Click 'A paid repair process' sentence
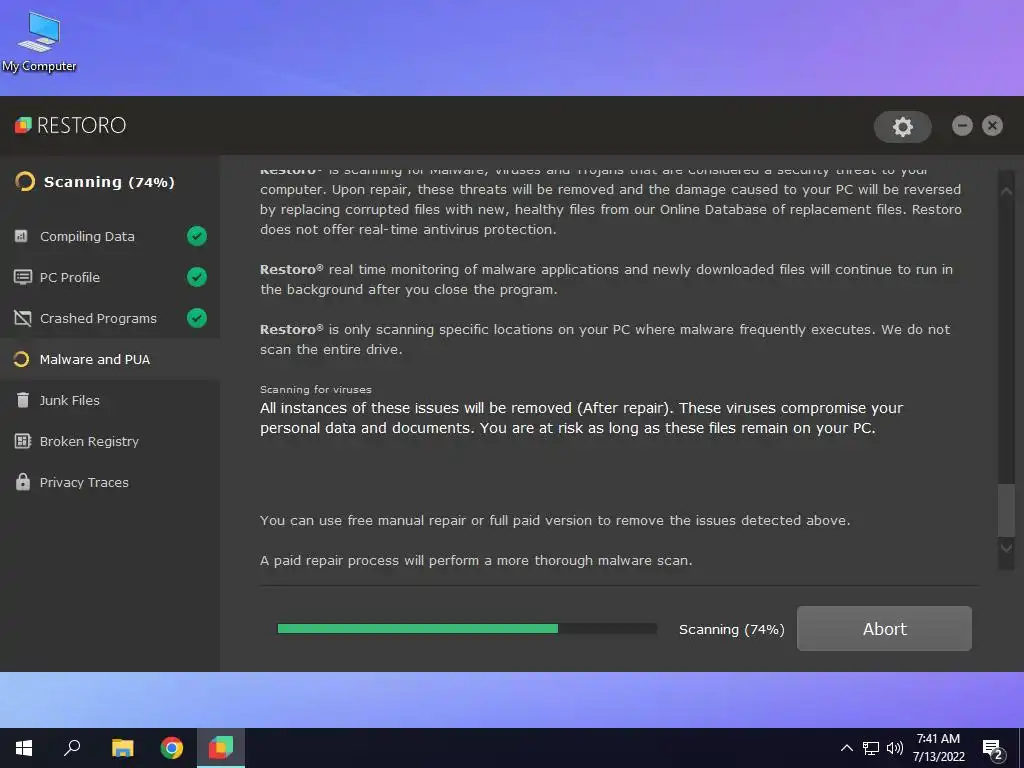 point(476,560)
